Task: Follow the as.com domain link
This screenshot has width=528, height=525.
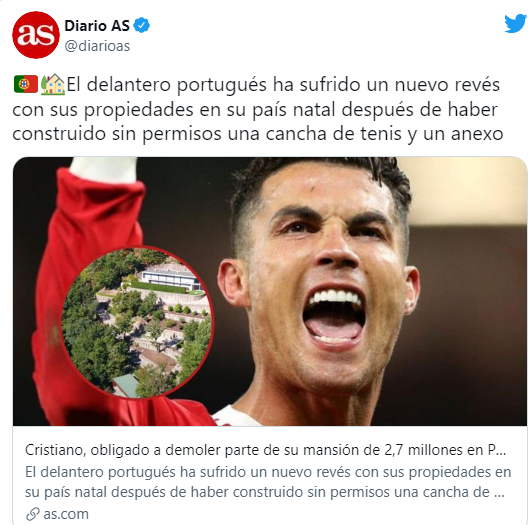Action: 66,514
